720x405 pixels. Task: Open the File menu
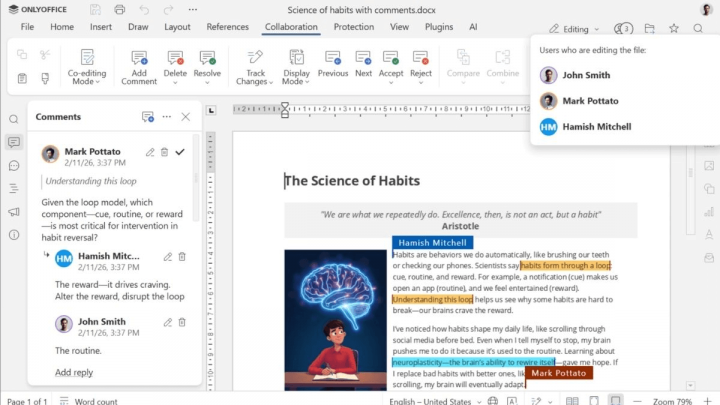[x=27, y=27]
